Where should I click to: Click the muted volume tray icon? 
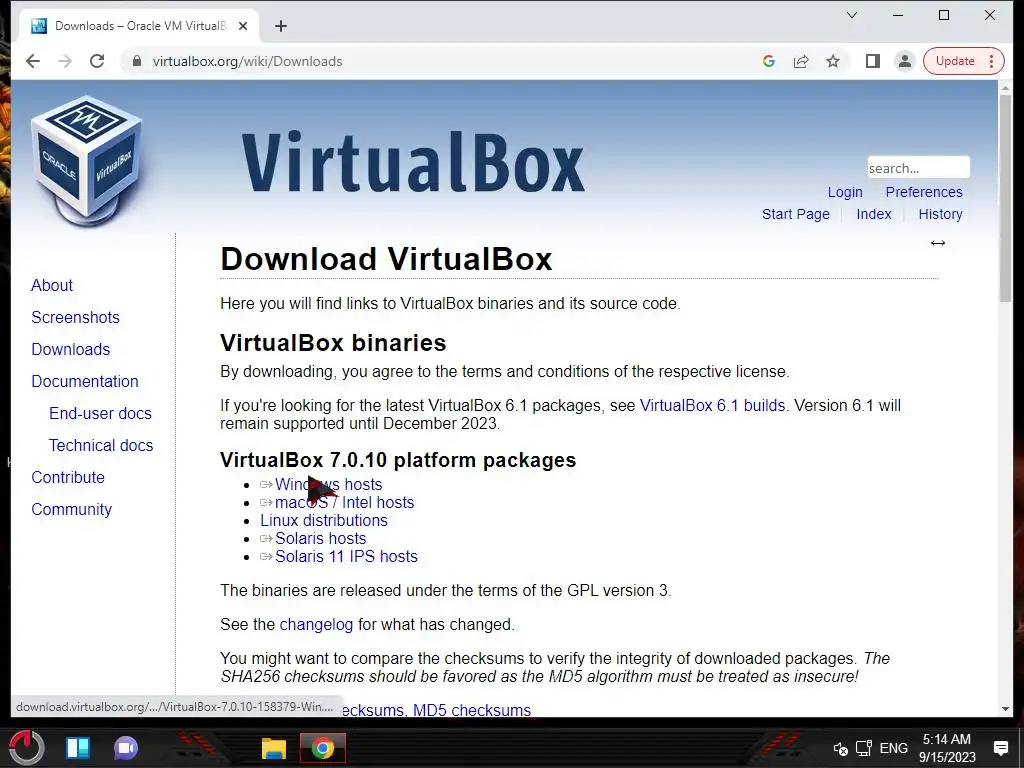840,748
